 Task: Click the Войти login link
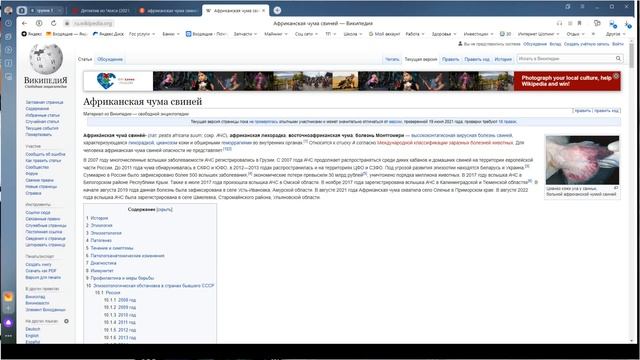(x=618, y=44)
